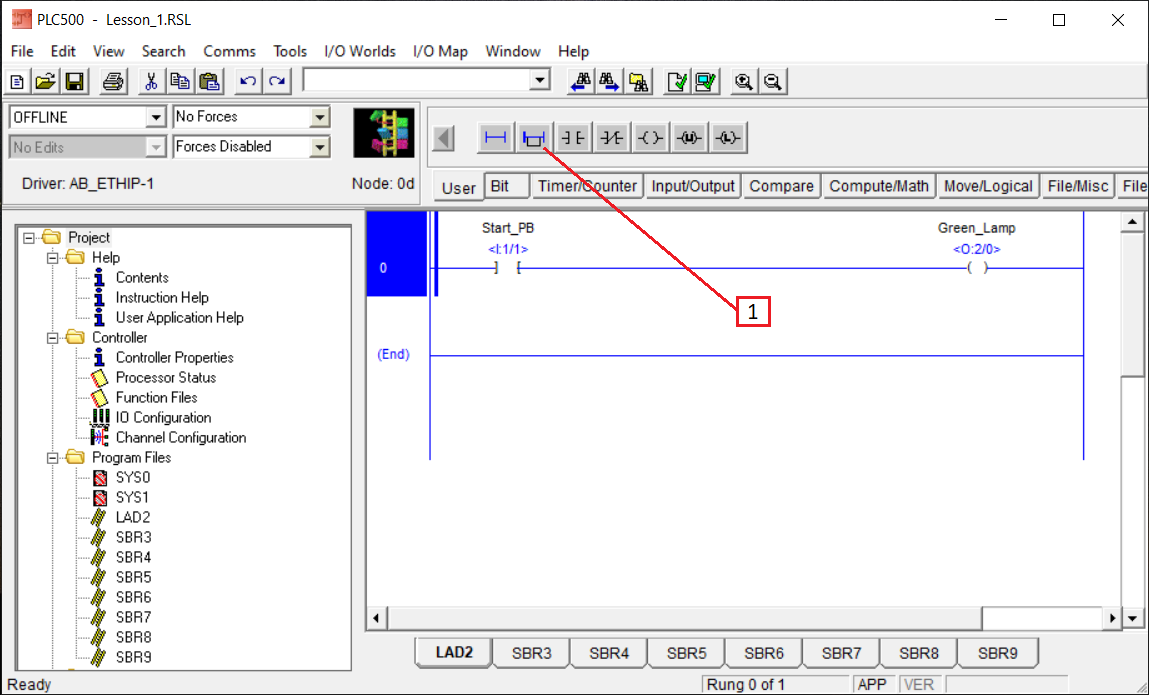The height and width of the screenshot is (695, 1149).
Task: Click the Copy toolbar icon
Action: pyautogui.click(x=180, y=81)
